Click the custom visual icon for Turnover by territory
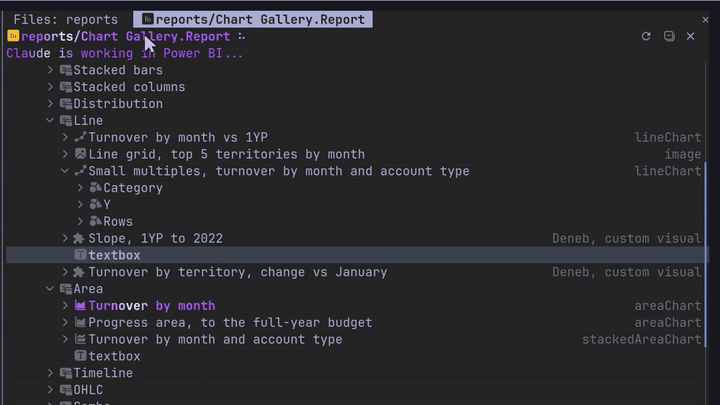Viewport: 720px width, 405px height. pyautogui.click(x=79, y=272)
